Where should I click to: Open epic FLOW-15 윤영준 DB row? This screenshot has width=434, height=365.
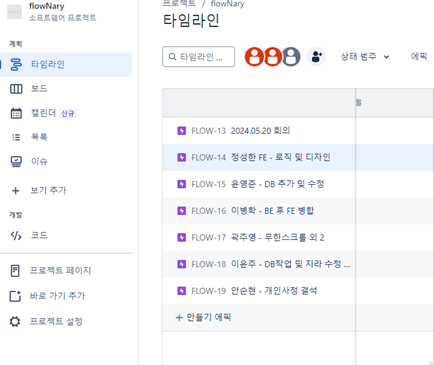(x=259, y=184)
